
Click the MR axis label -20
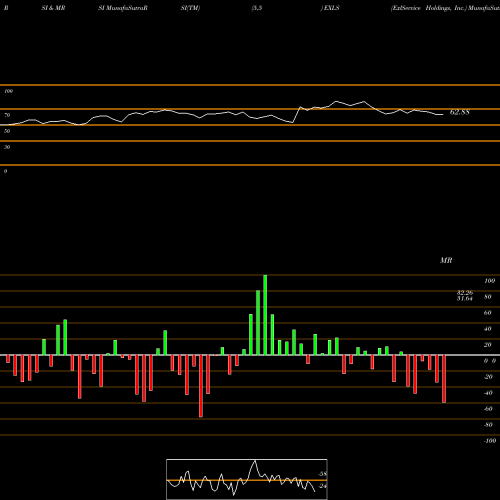click(x=488, y=377)
